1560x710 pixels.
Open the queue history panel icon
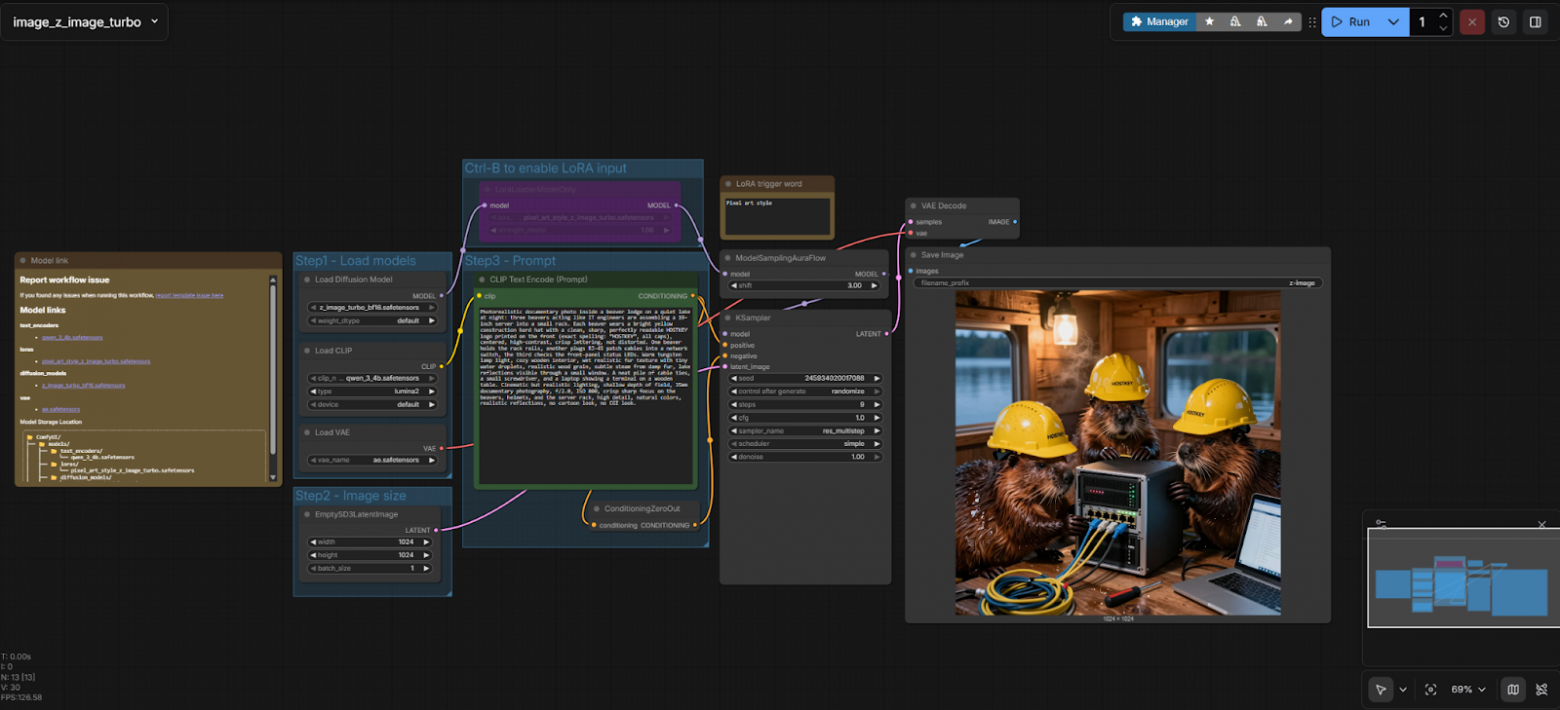point(1503,21)
